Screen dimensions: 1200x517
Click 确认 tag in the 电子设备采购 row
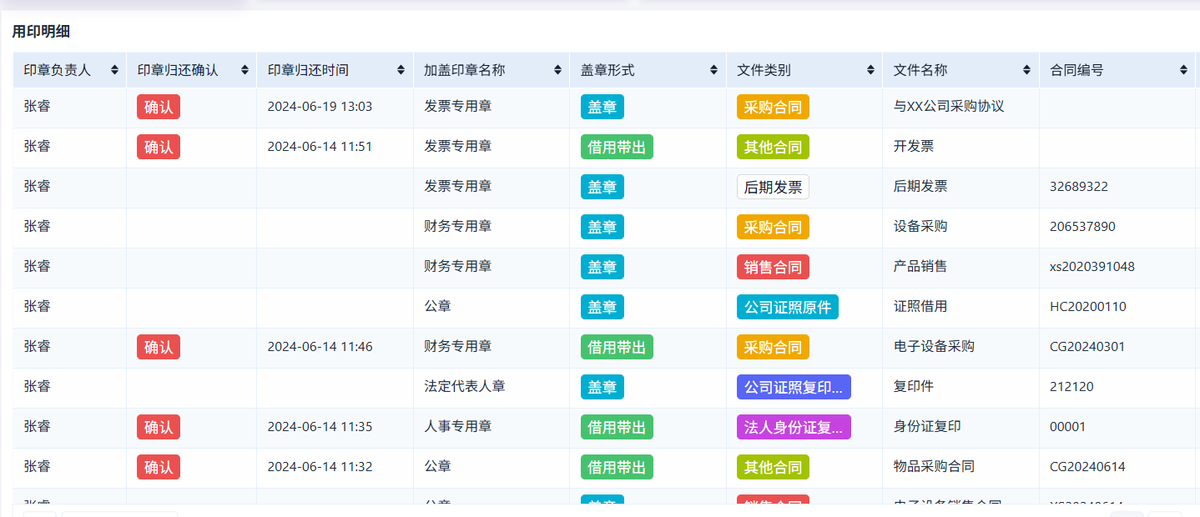[158, 347]
